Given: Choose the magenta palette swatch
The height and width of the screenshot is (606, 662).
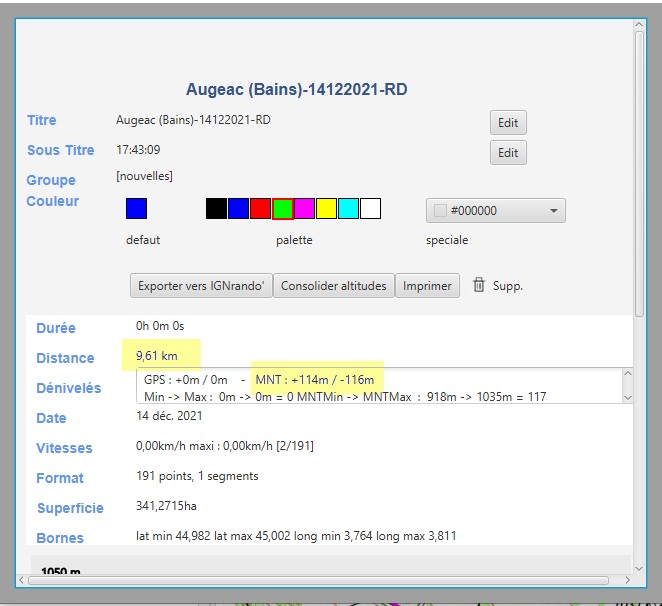Looking at the screenshot, I should click(304, 209).
